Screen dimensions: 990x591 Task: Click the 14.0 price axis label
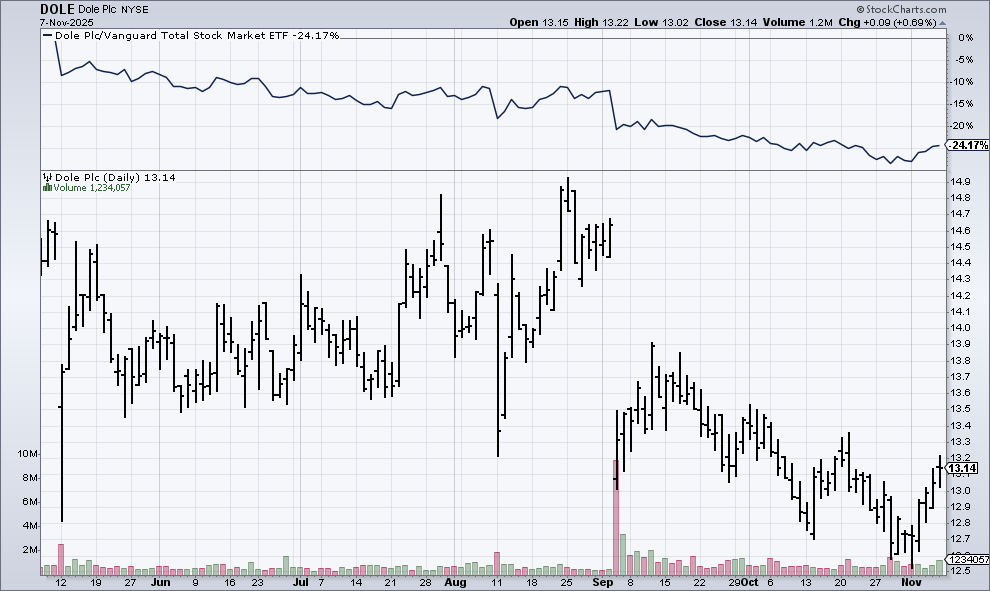pyautogui.click(x=960, y=328)
